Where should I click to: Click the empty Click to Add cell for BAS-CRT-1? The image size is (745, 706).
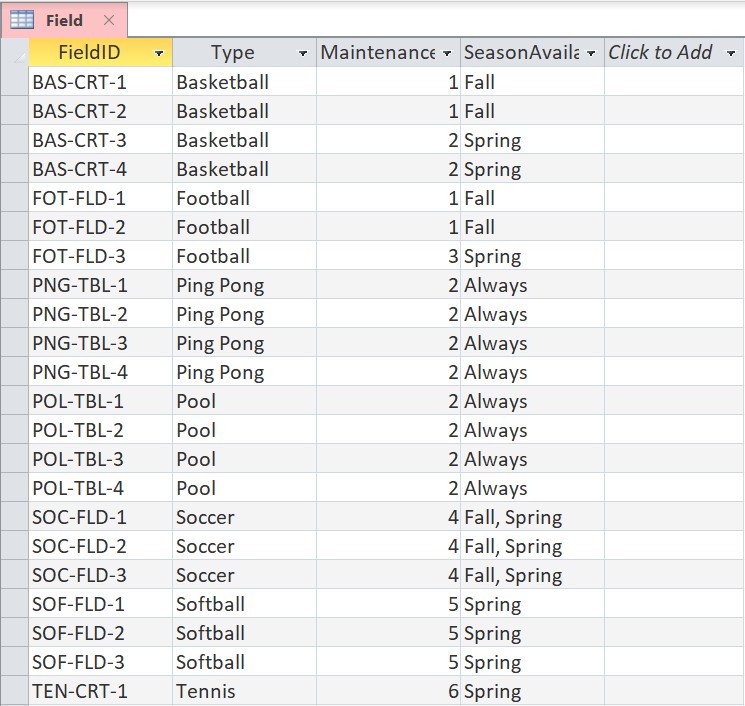tap(674, 82)
